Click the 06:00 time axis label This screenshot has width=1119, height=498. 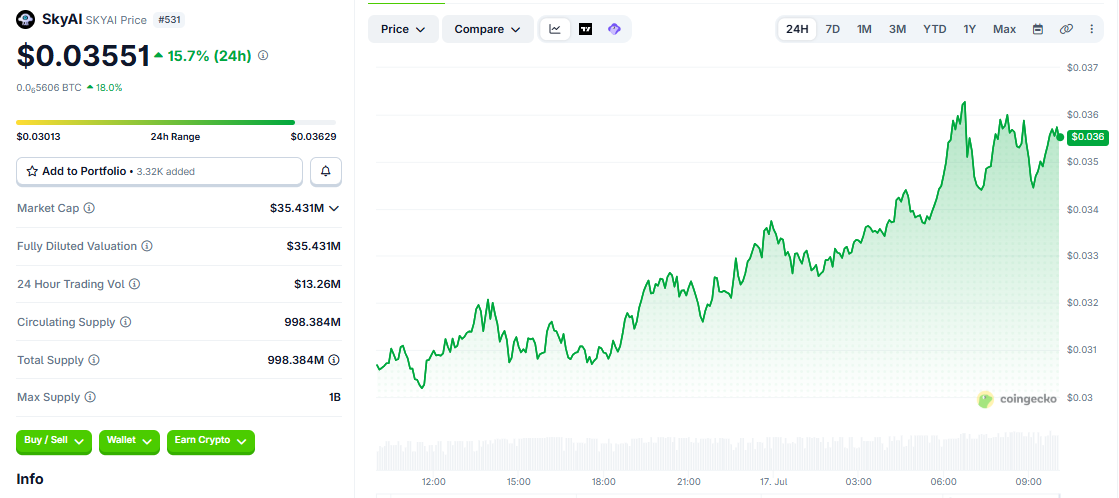pyautogui.click(x=944, y=482)
